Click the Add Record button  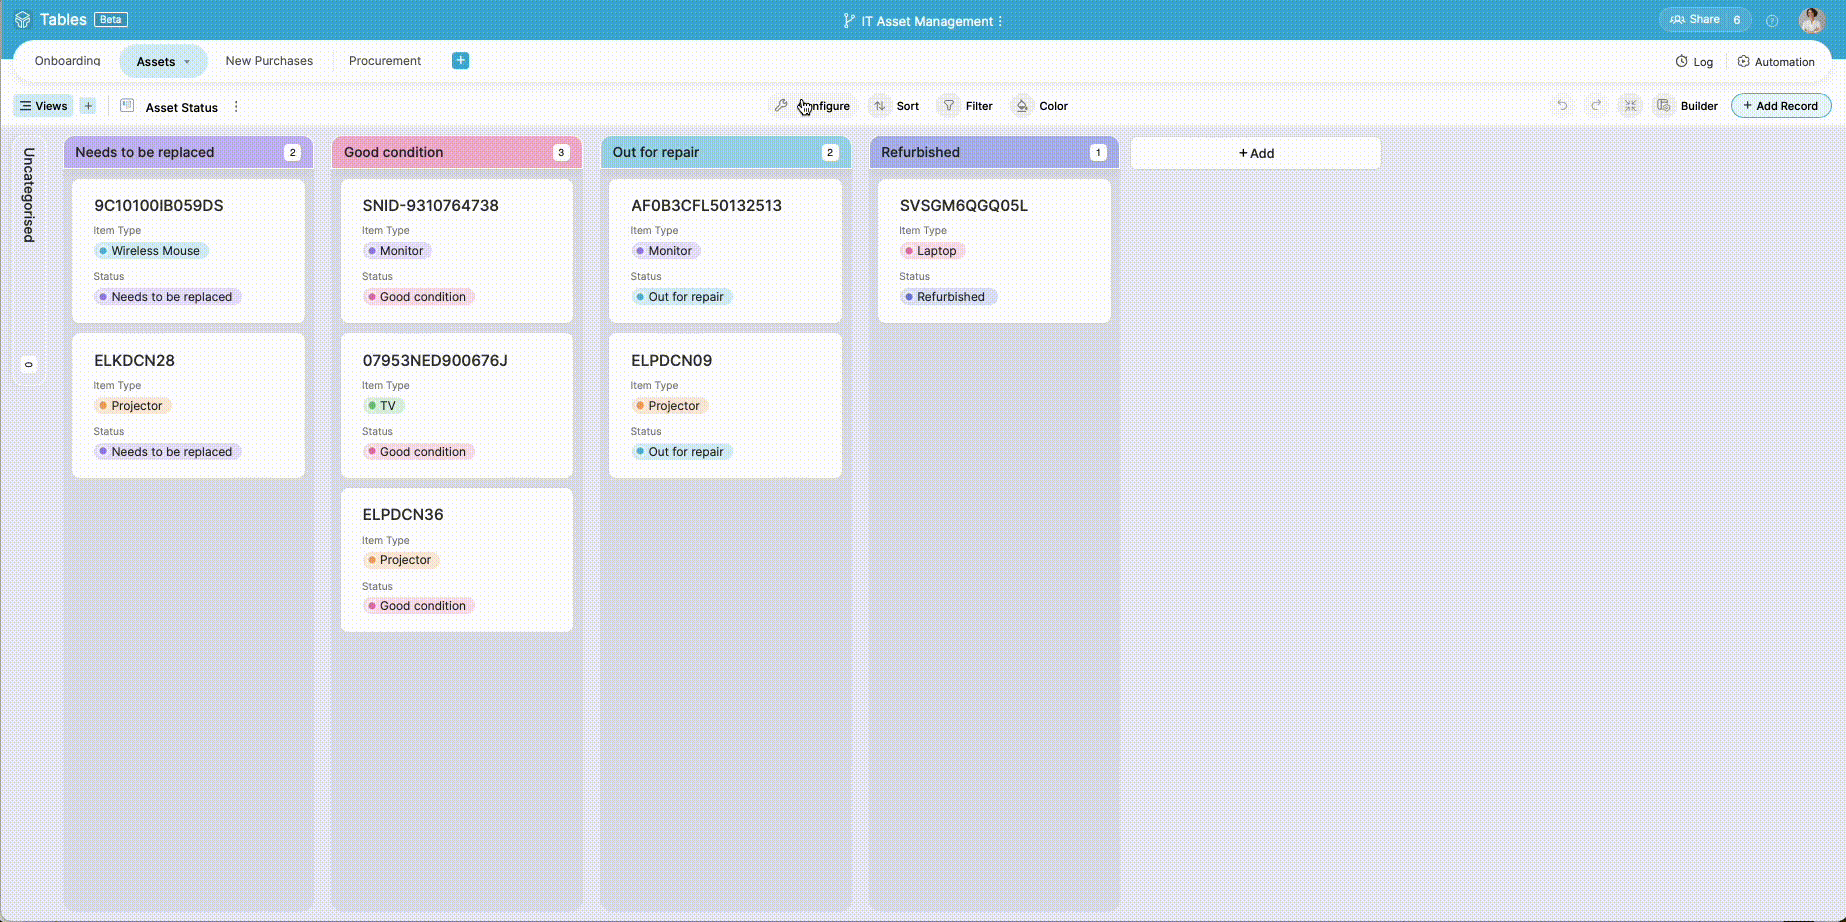pyautogui.click(x=1781, y=106)
